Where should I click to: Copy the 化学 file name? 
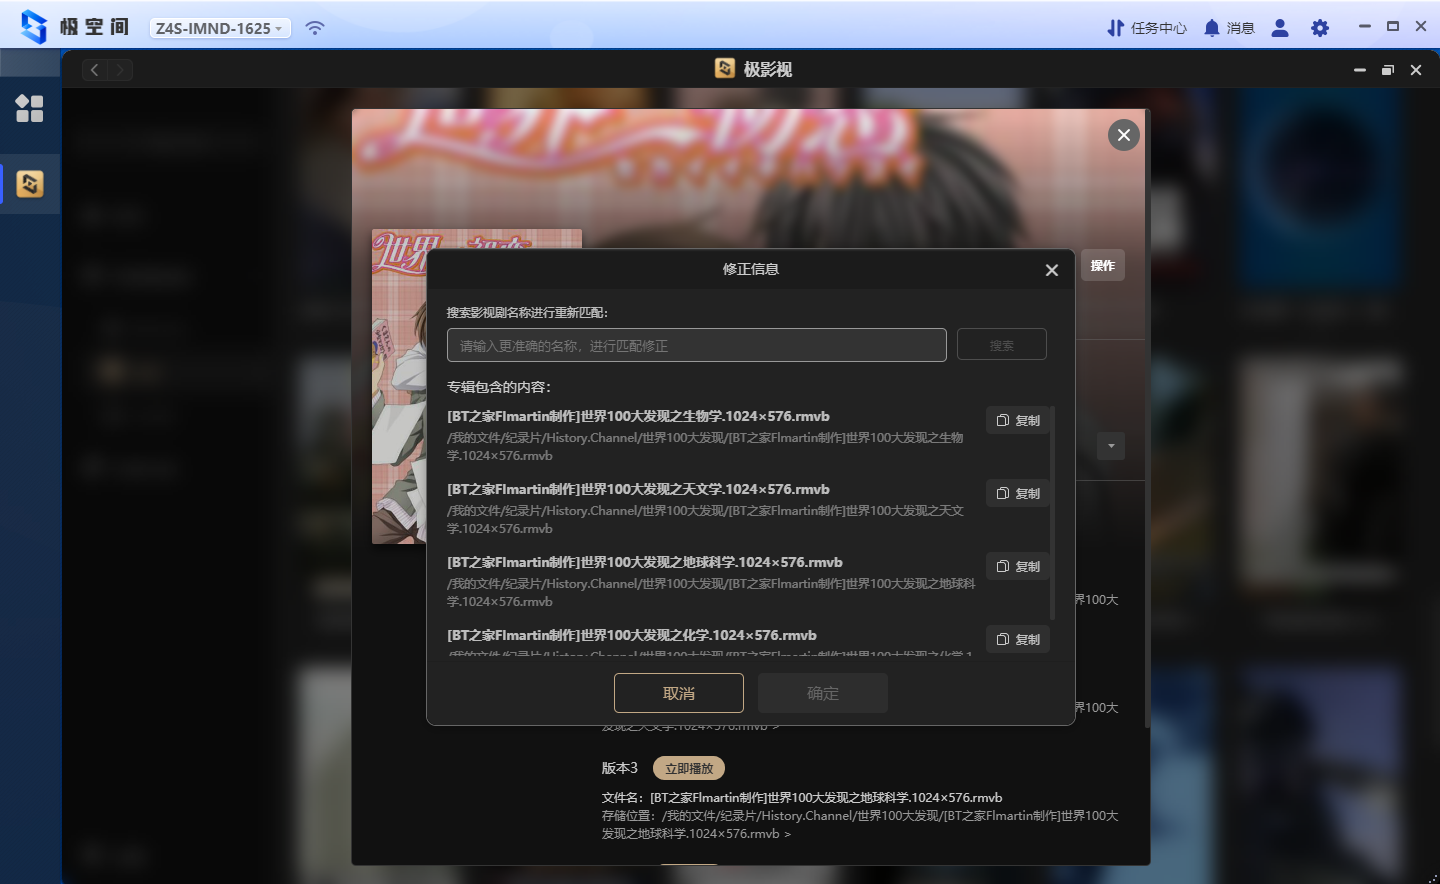(x=1018, y=639)
